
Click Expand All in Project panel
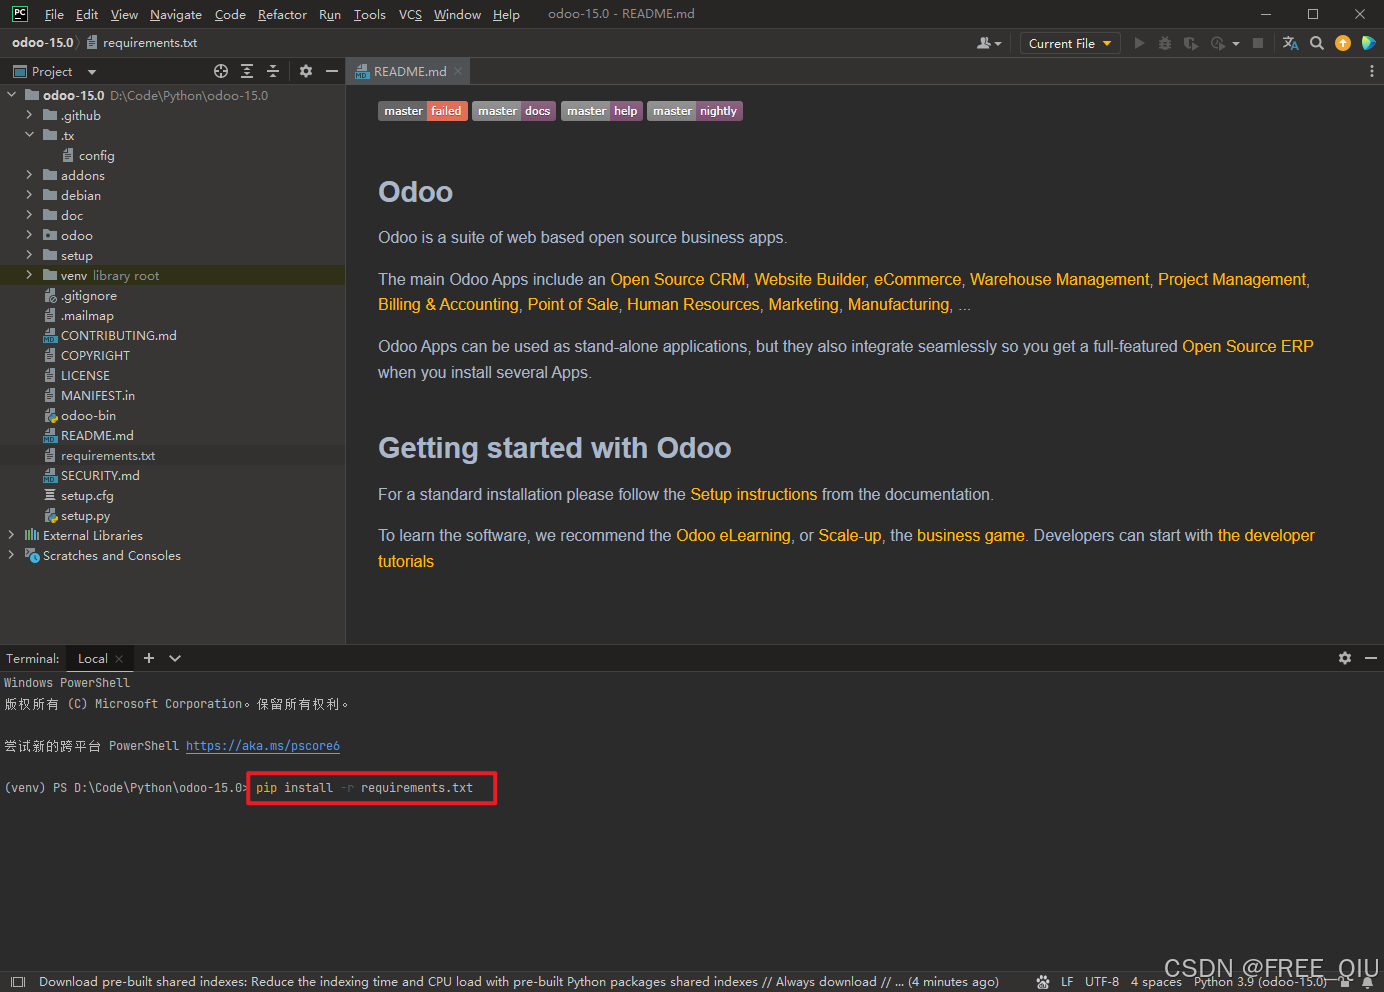click(x=247, y=71)
